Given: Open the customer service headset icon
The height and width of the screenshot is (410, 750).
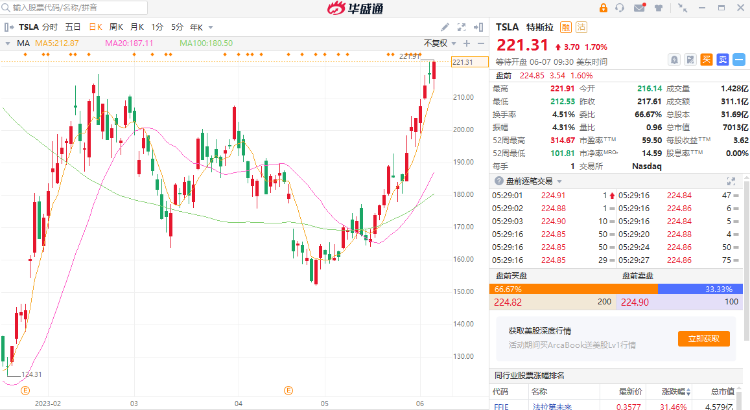Looking at the screenshot, I should tap(620, 8).
